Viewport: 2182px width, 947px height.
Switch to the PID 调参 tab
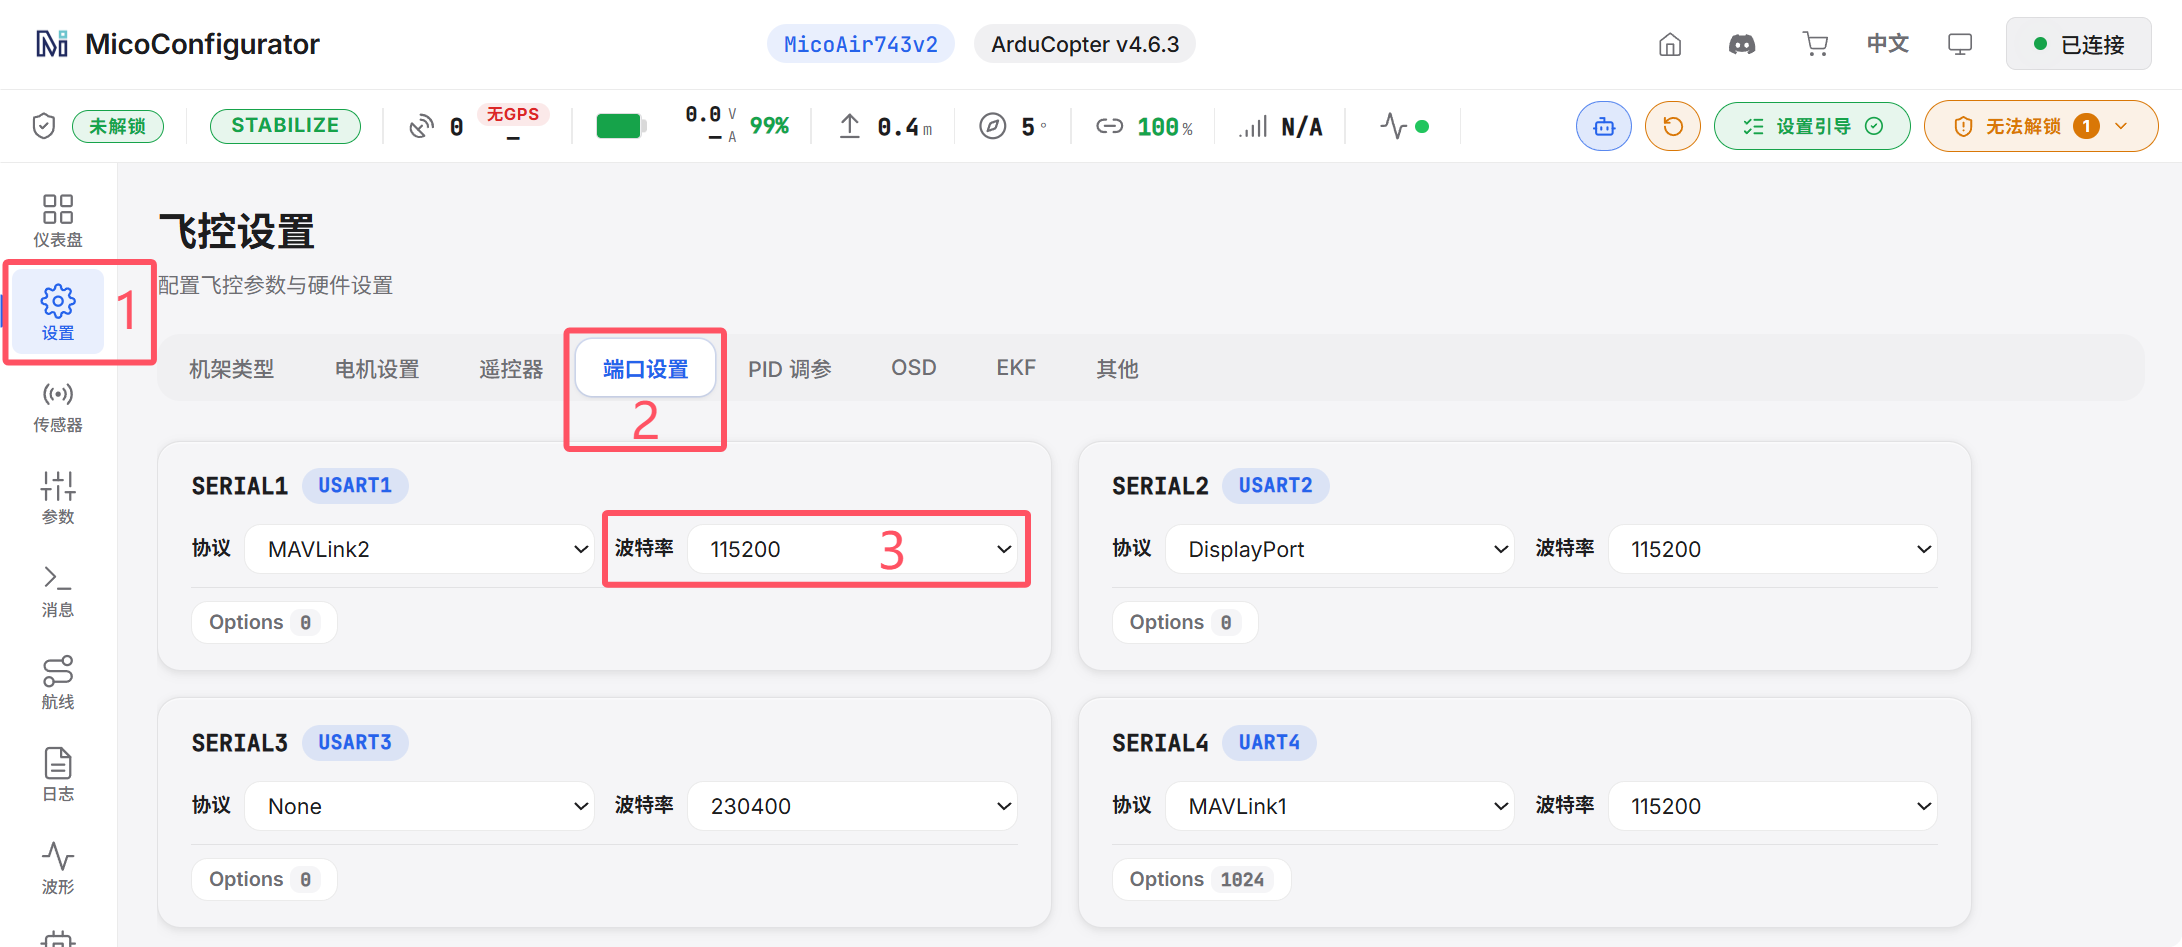click(x=790, y=369)
